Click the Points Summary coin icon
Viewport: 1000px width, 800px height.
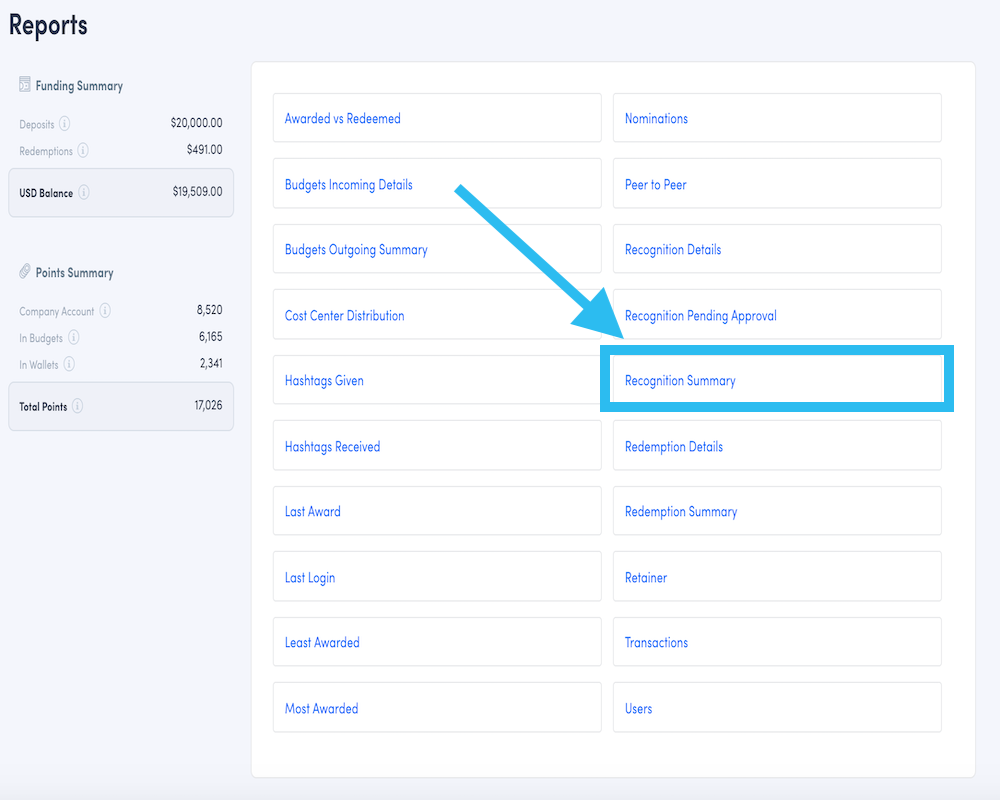[x=25, y=271]
